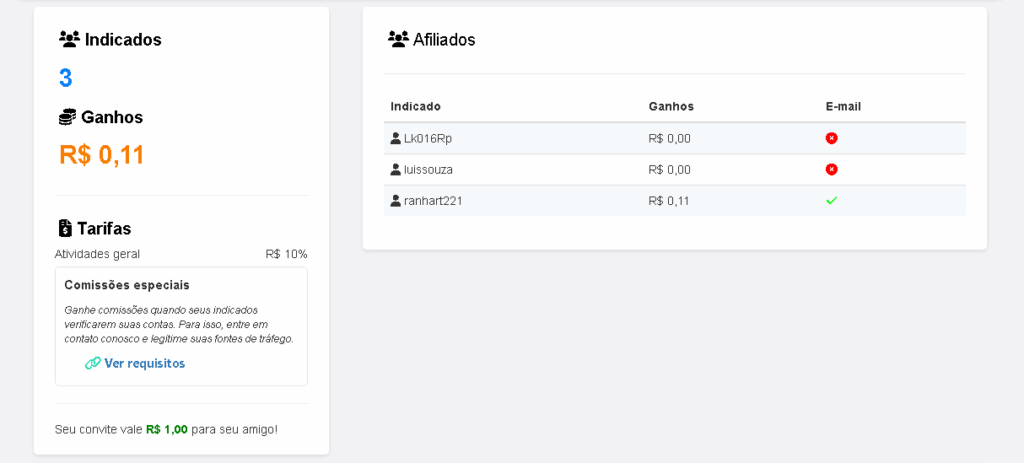Click the chain link icon beside Ver requisitos
Screen dimensions: 1024x463
(93, 363)
